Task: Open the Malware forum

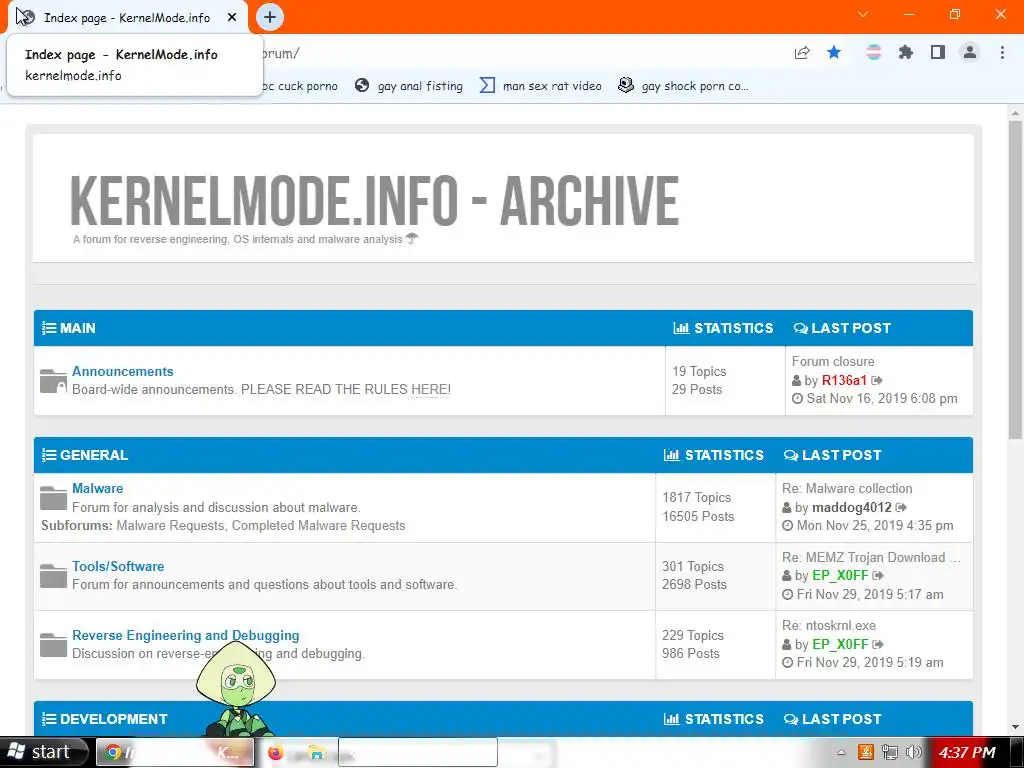Action: (x=97, y=488)
